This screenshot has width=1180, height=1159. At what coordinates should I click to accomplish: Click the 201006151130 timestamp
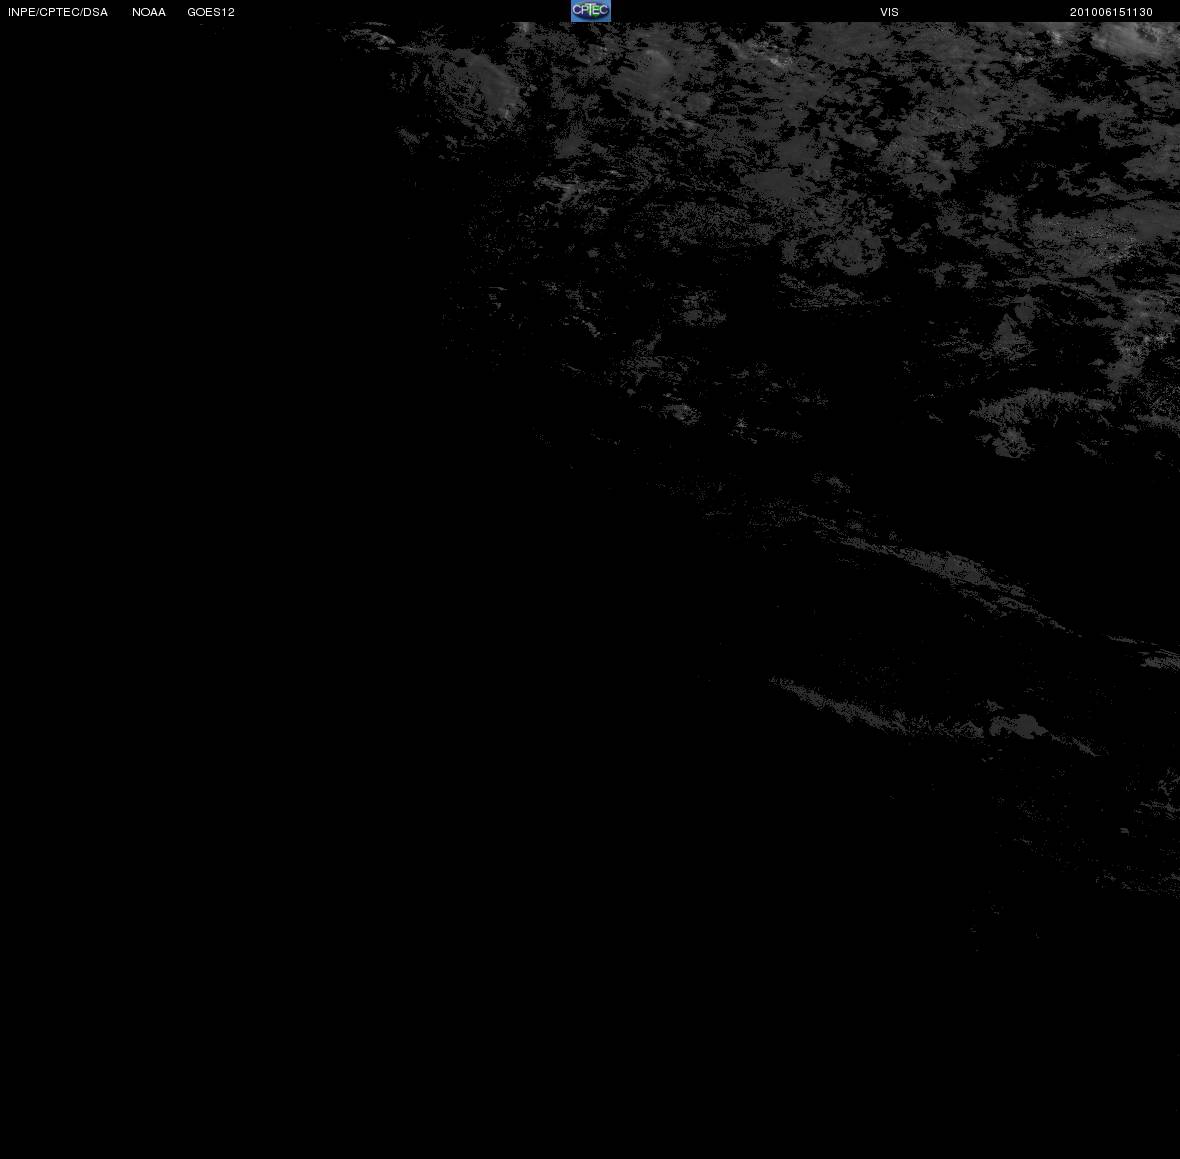(1111, 12)
